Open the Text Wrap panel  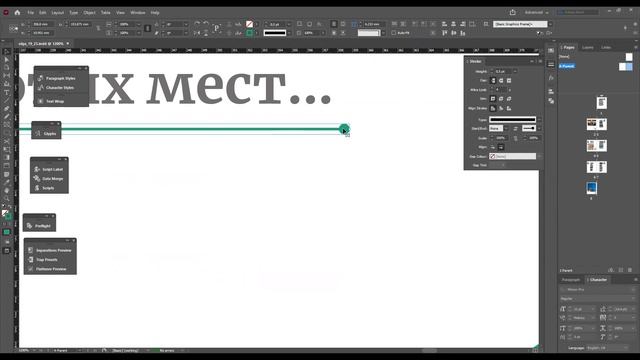(x=55, y=101)
